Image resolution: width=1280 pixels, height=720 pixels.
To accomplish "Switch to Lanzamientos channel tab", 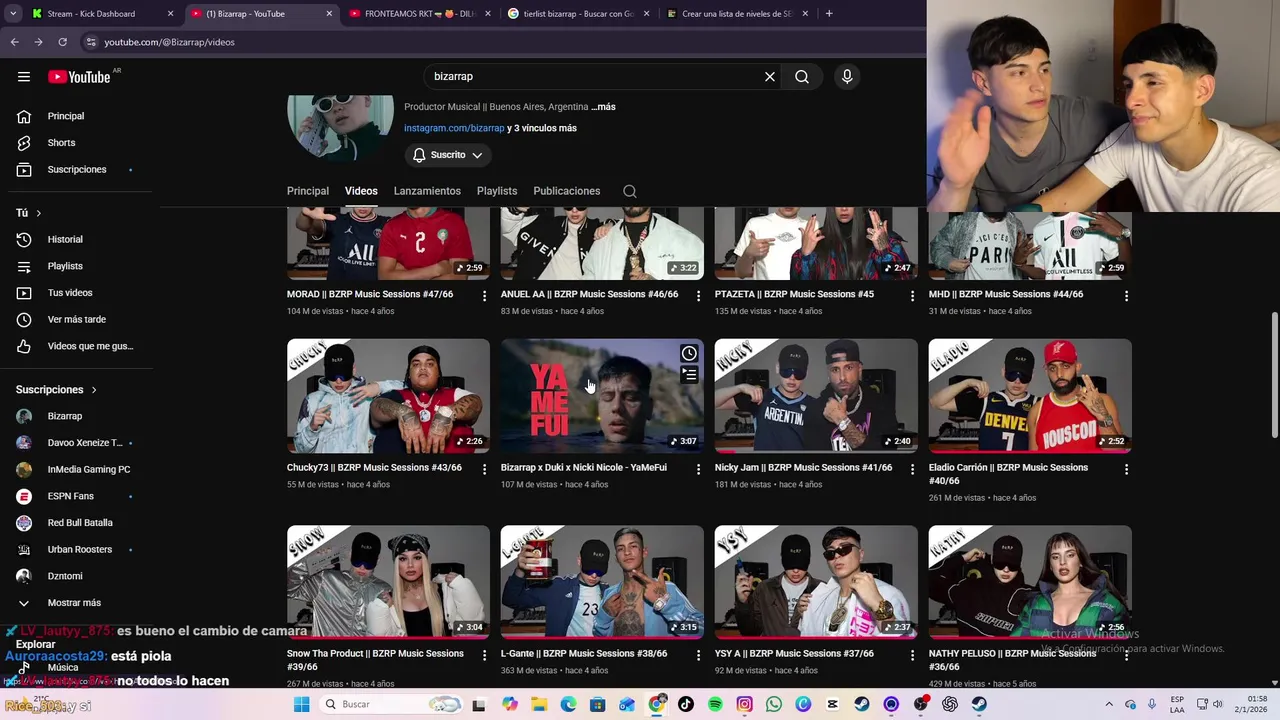I will tap(427, 191).
